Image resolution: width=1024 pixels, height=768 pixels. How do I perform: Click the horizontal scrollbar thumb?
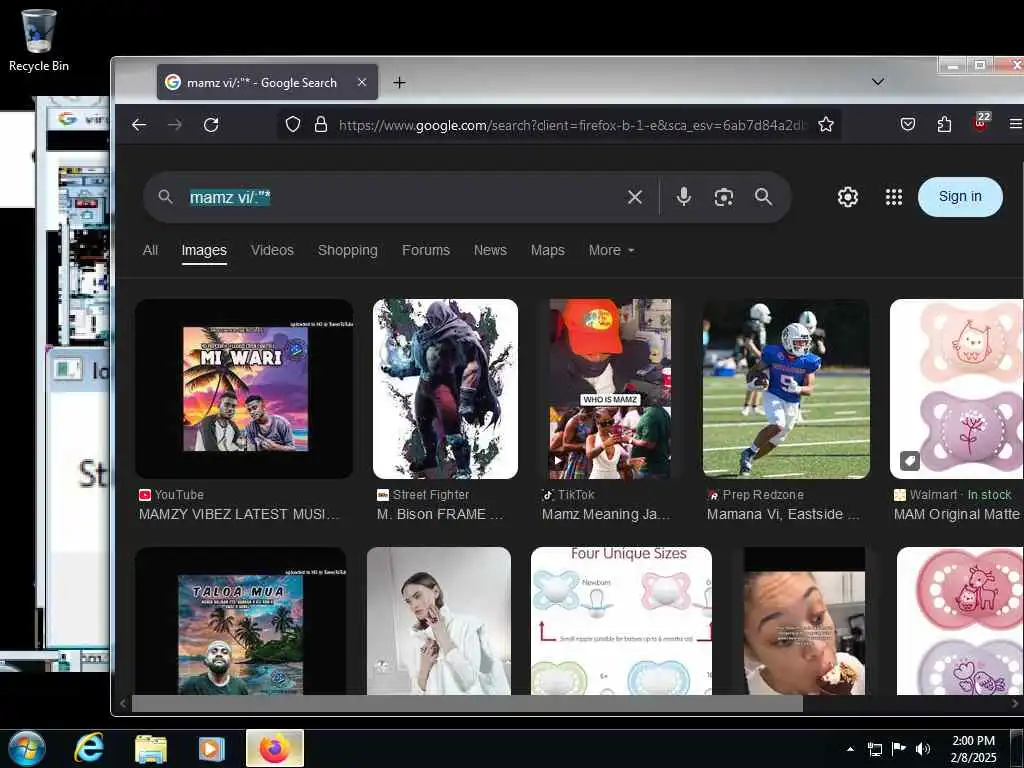pyautogui.click(x=467, y=703)
